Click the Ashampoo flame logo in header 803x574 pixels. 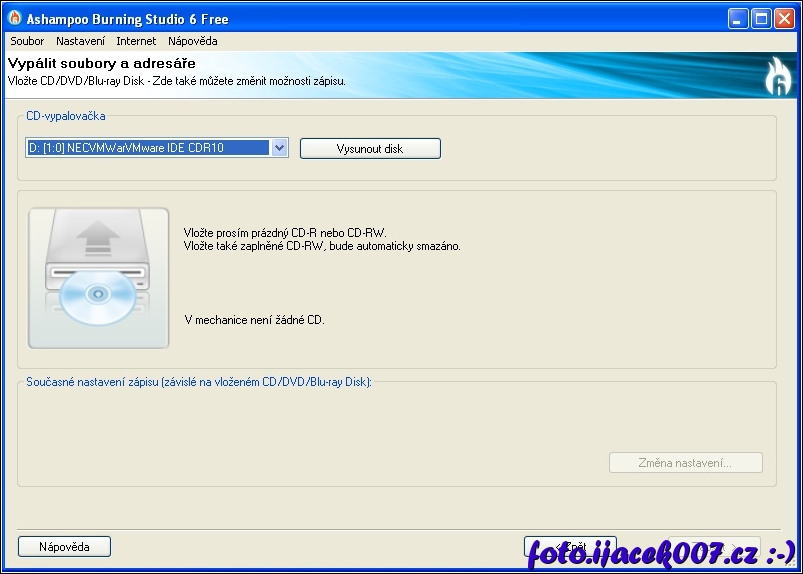click(x=777, y=77)
